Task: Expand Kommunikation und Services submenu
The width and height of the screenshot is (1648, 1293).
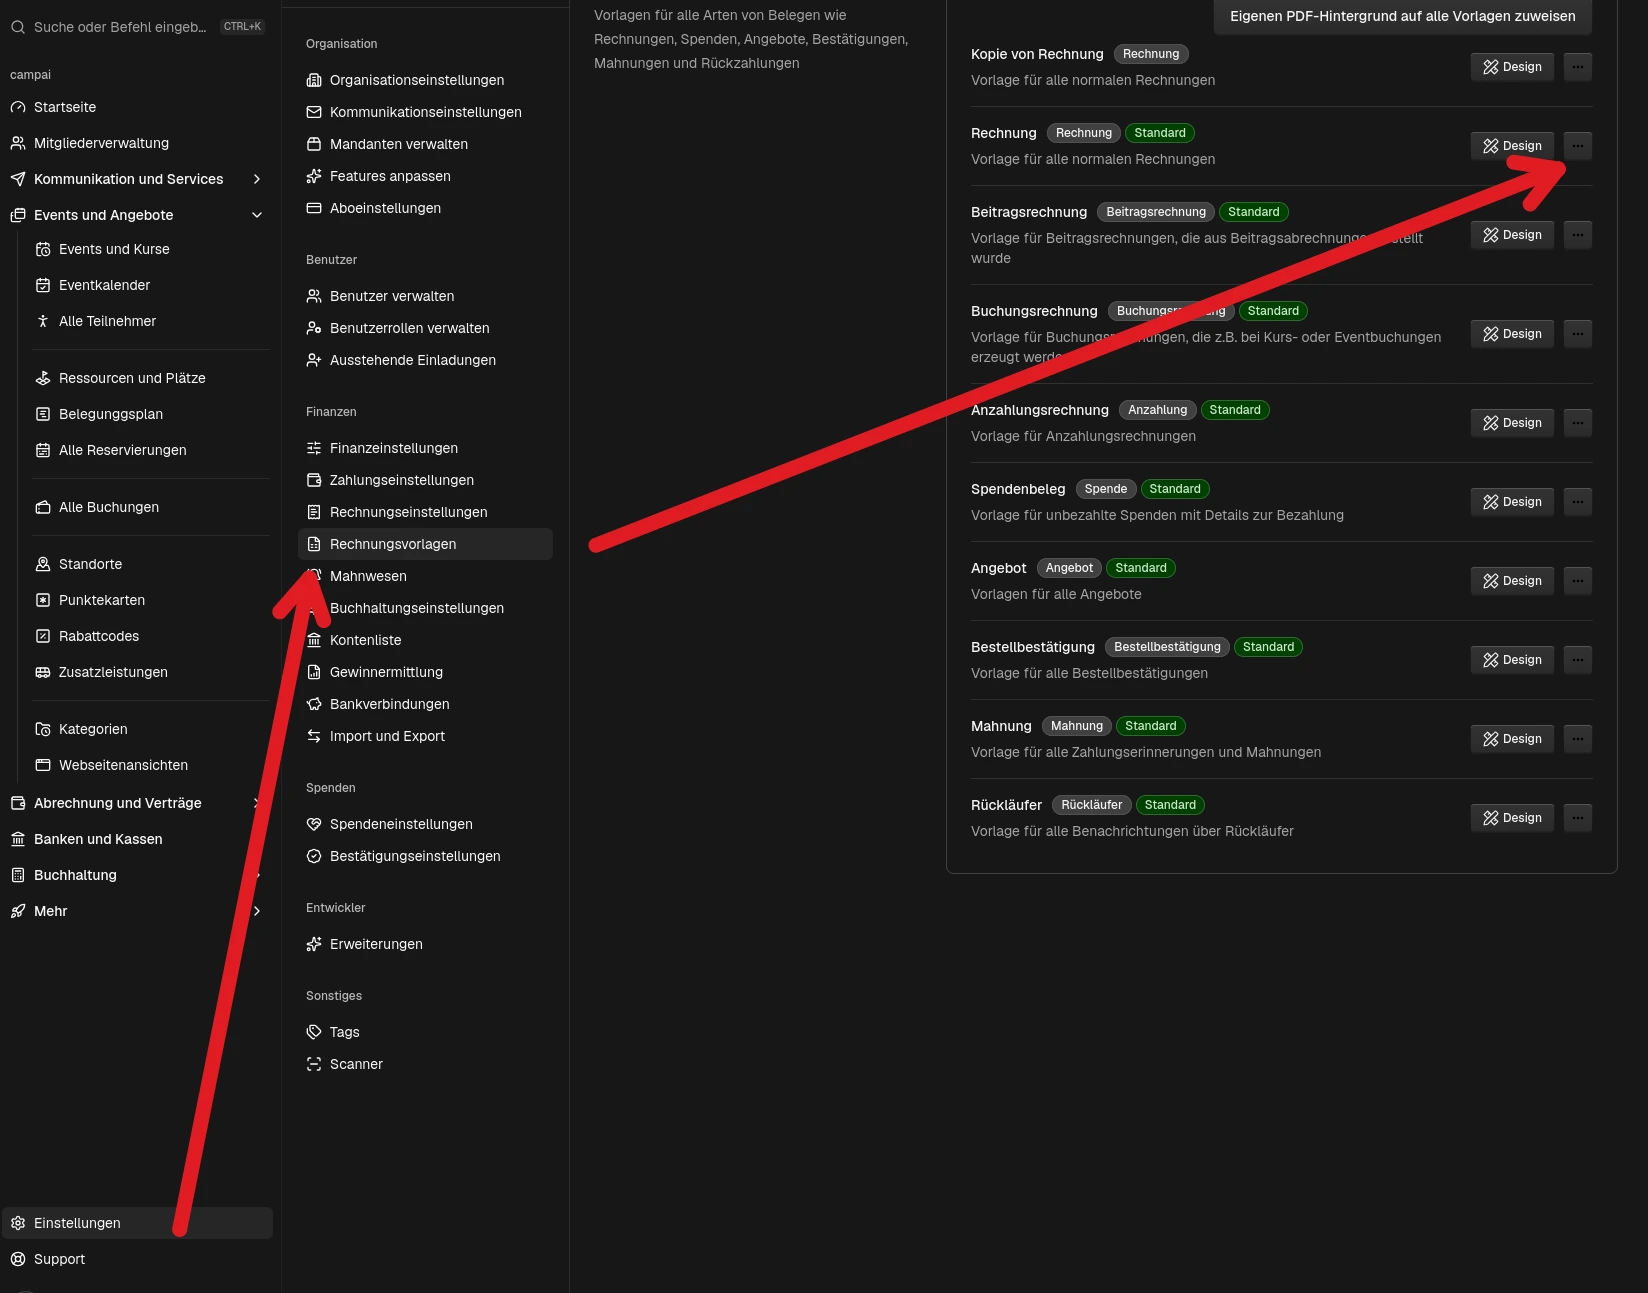Action: (257, 179)
